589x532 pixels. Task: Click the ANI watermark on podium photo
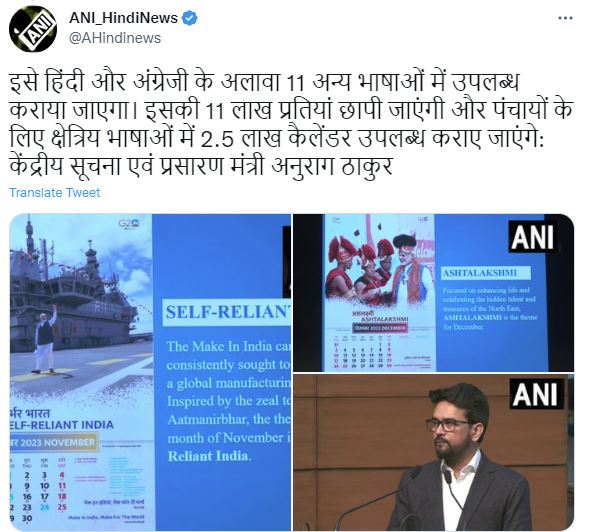[x=536, y=394]
